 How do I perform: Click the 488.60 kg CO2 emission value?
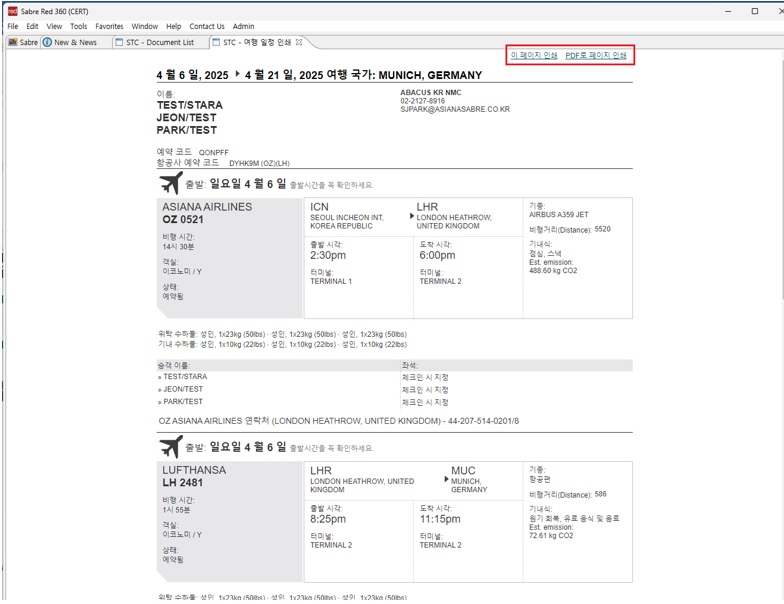tap(553, 270)
